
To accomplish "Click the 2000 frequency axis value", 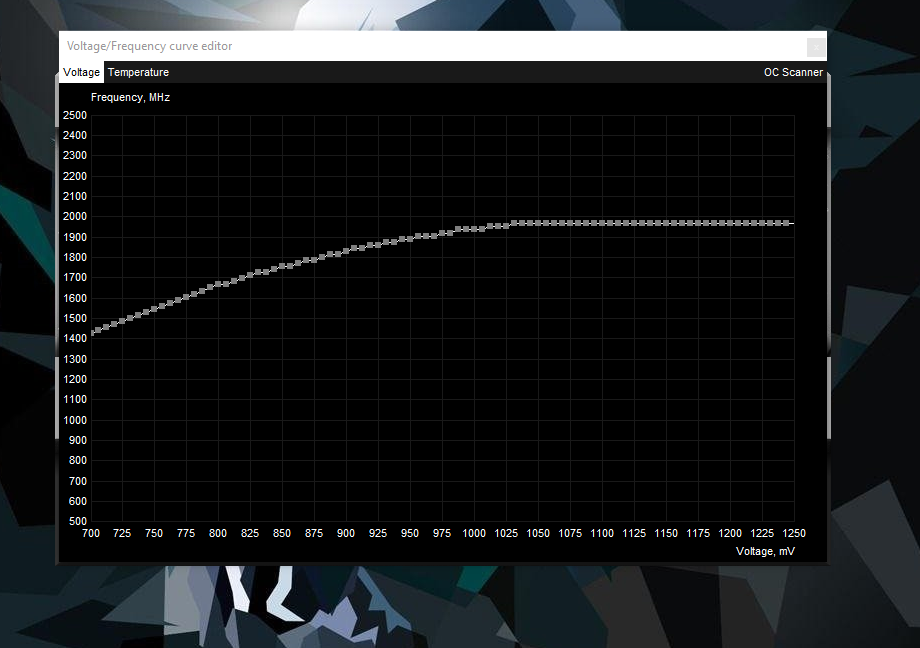I will [x=75, y=216].
